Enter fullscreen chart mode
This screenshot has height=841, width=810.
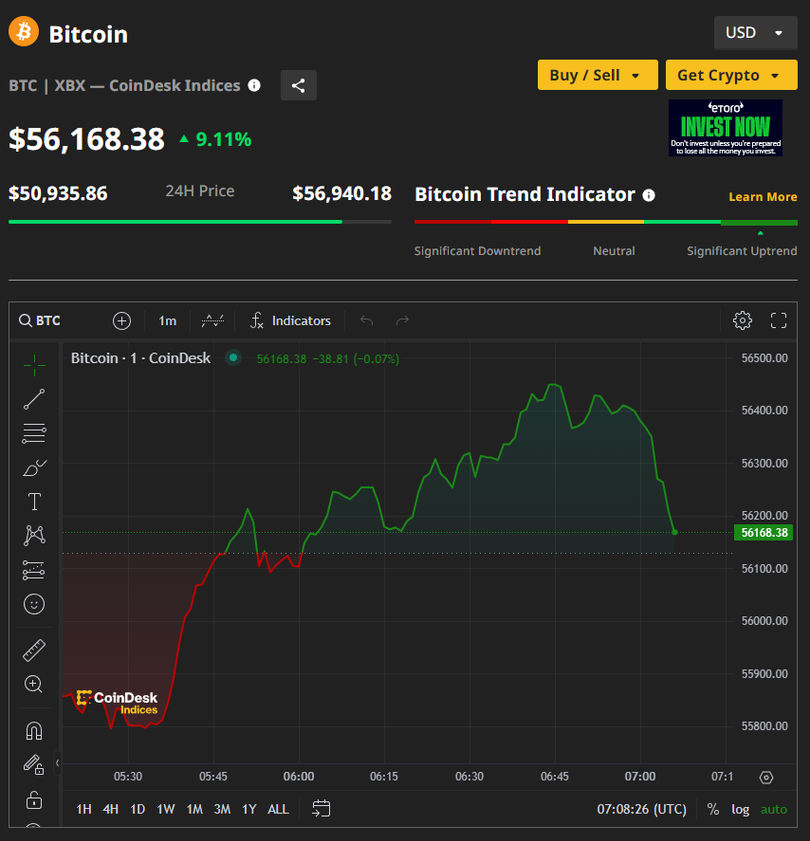(779, 320)
